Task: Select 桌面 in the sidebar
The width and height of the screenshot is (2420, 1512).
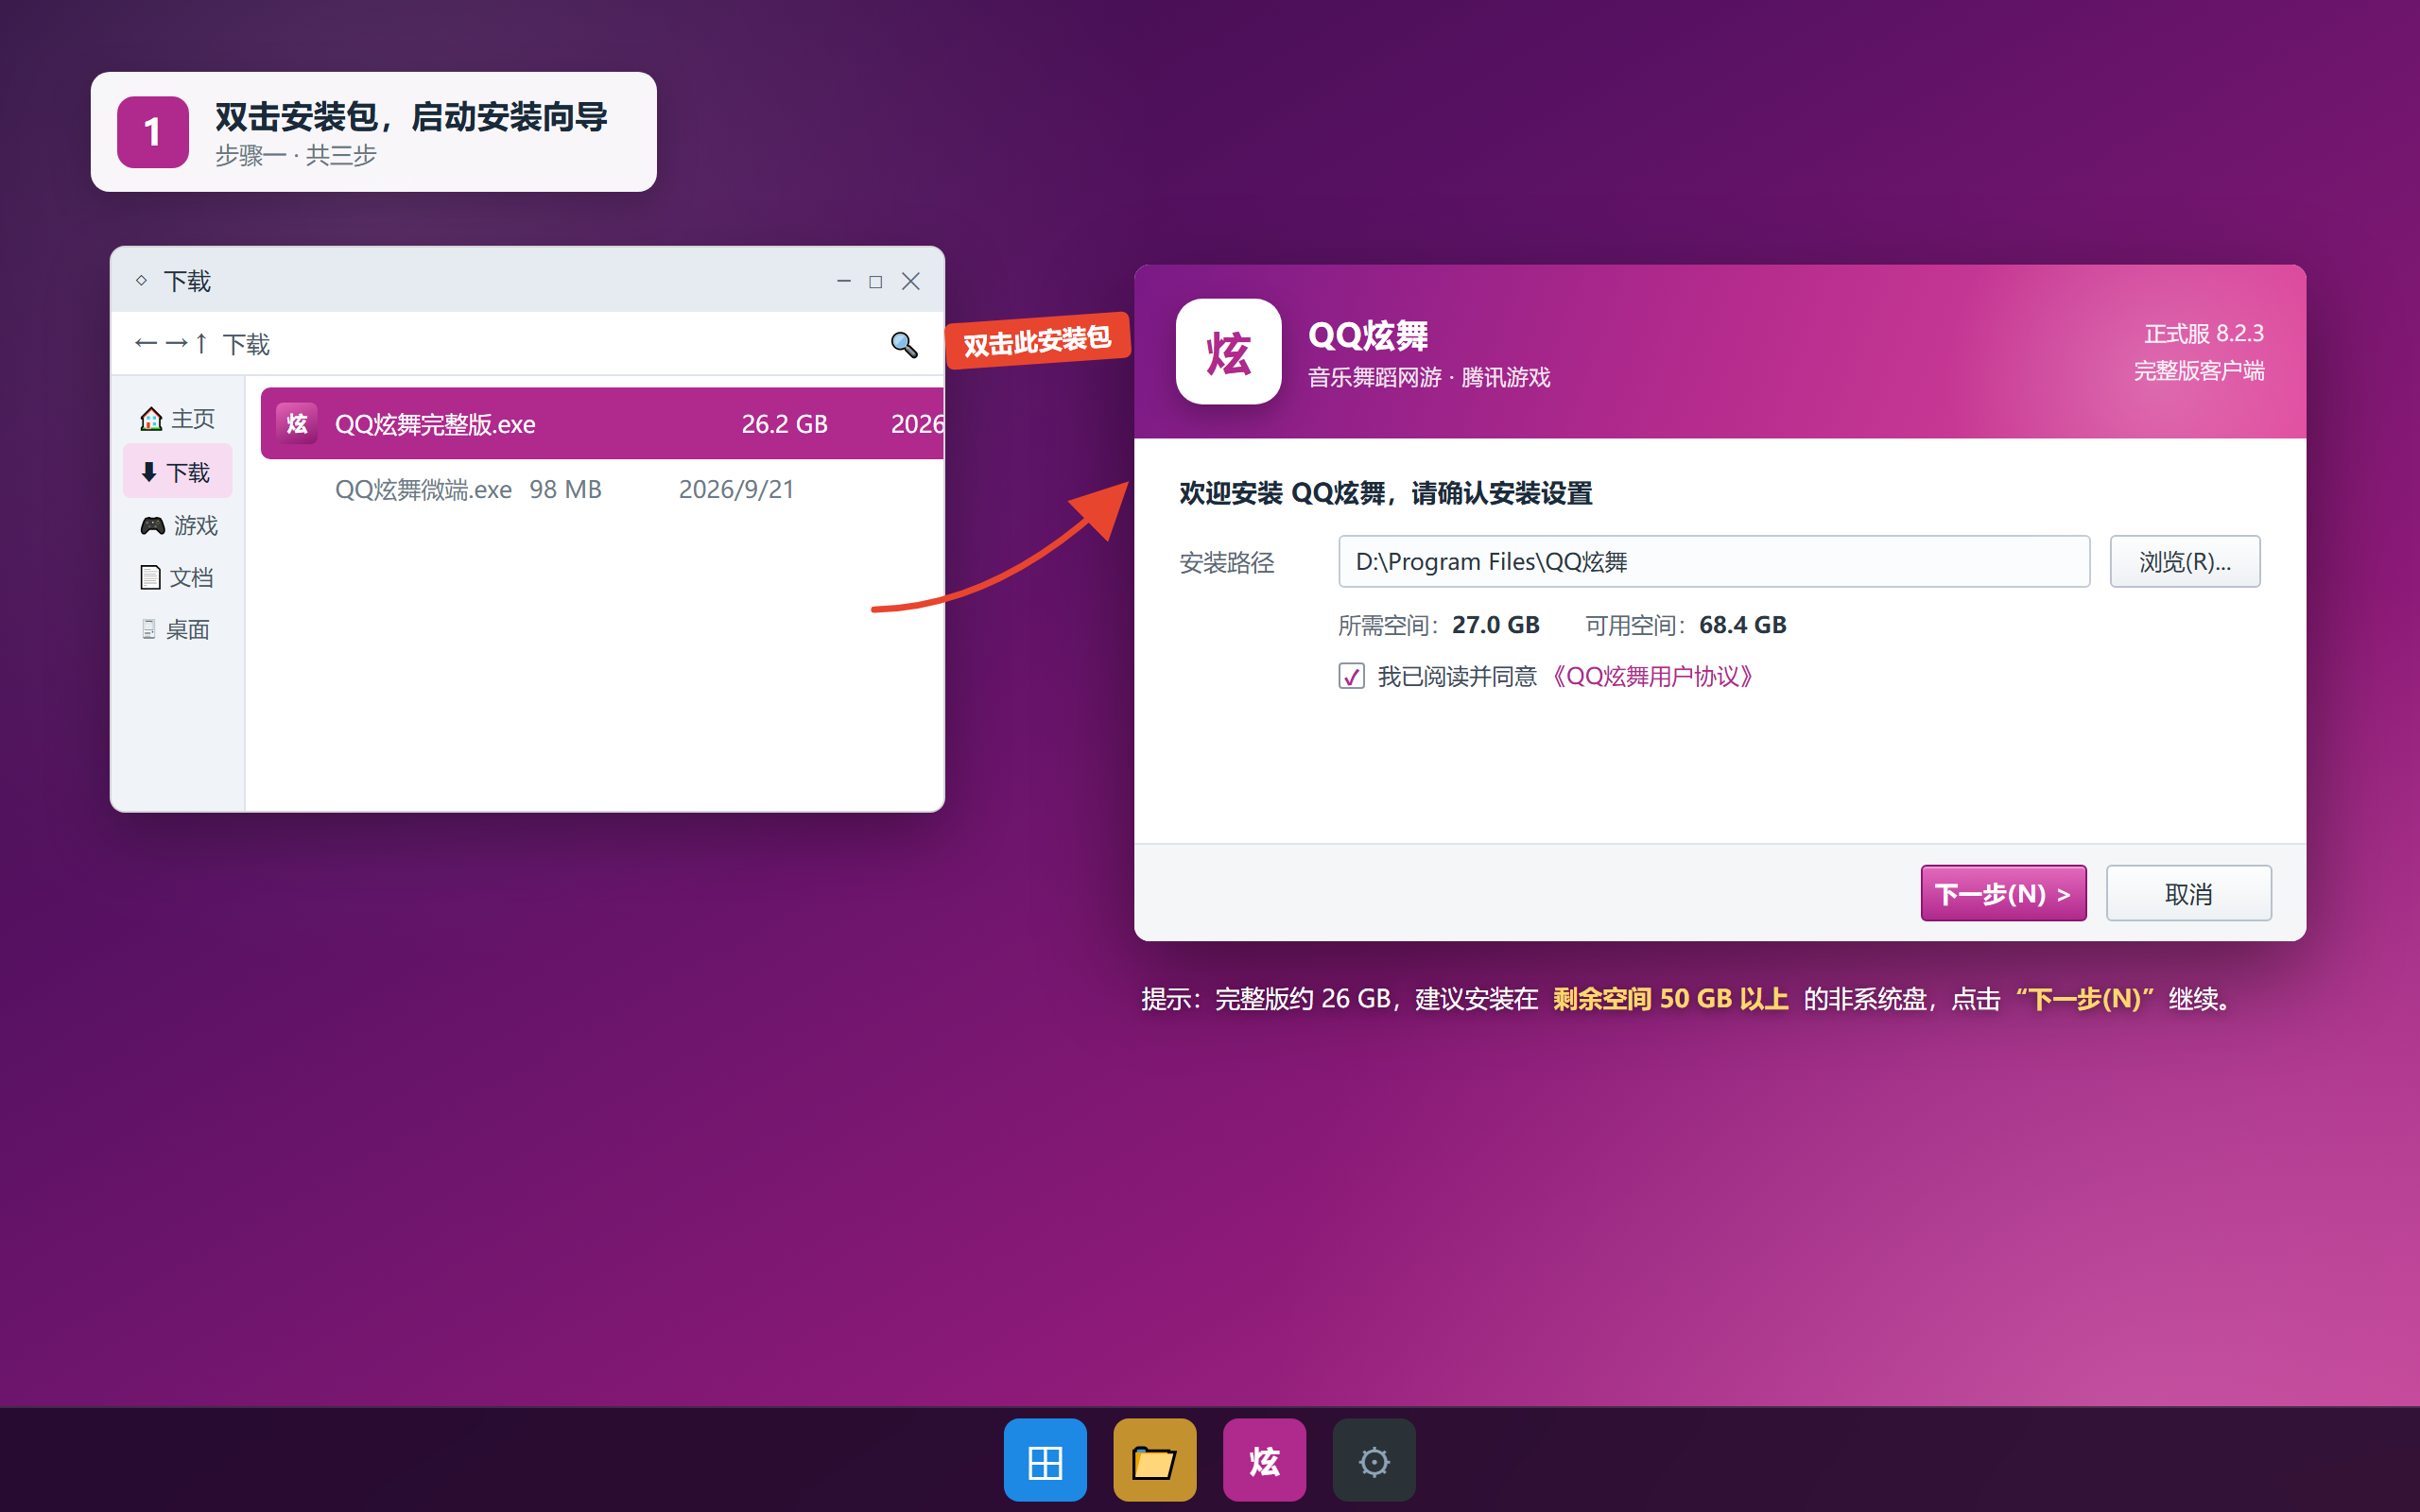Action: tap(178, 629)
